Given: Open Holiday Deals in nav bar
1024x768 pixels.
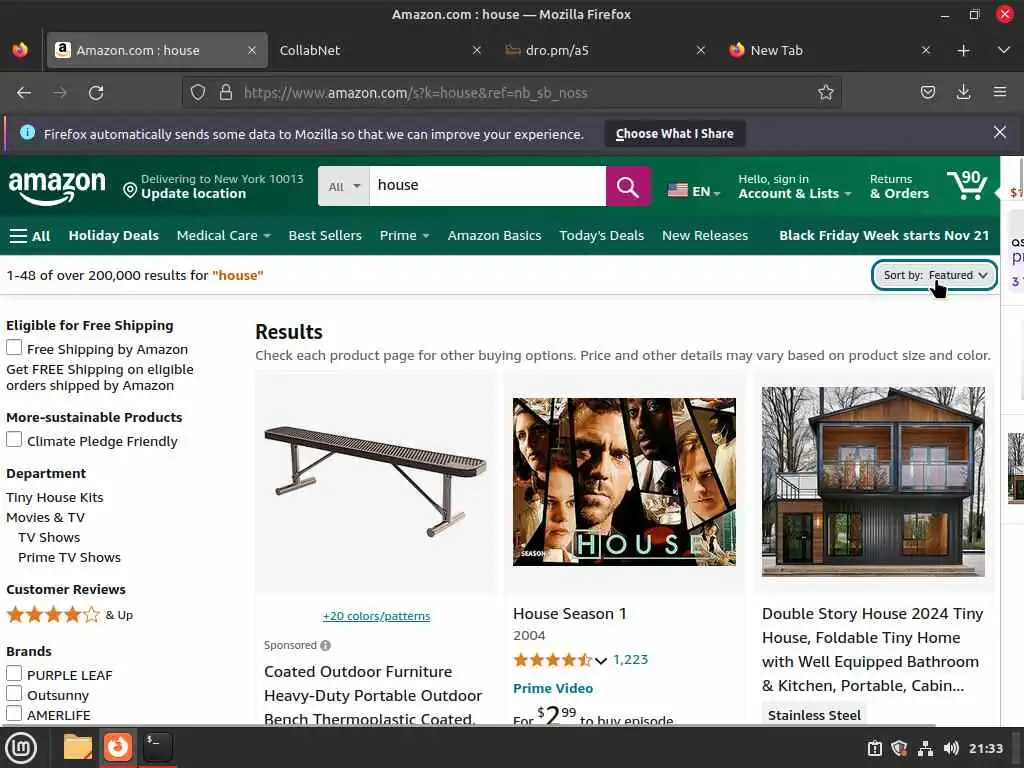Looking at the screenshot, I should click(x=114, y=236).
